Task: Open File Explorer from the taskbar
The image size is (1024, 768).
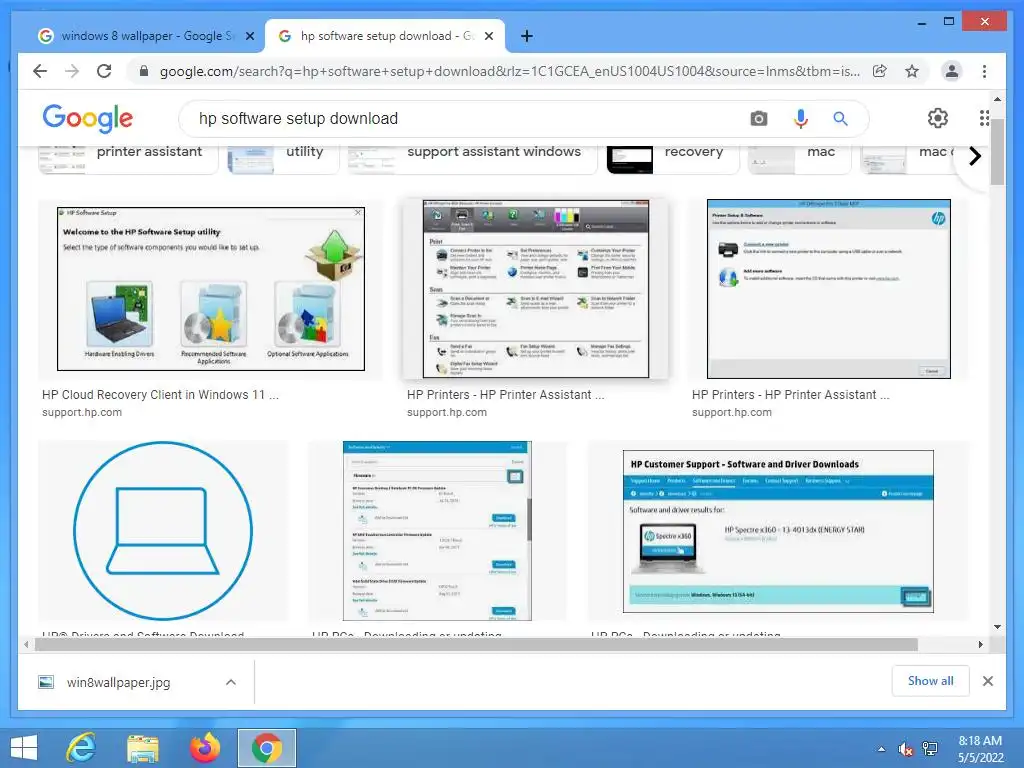Action: pos(142,749)
